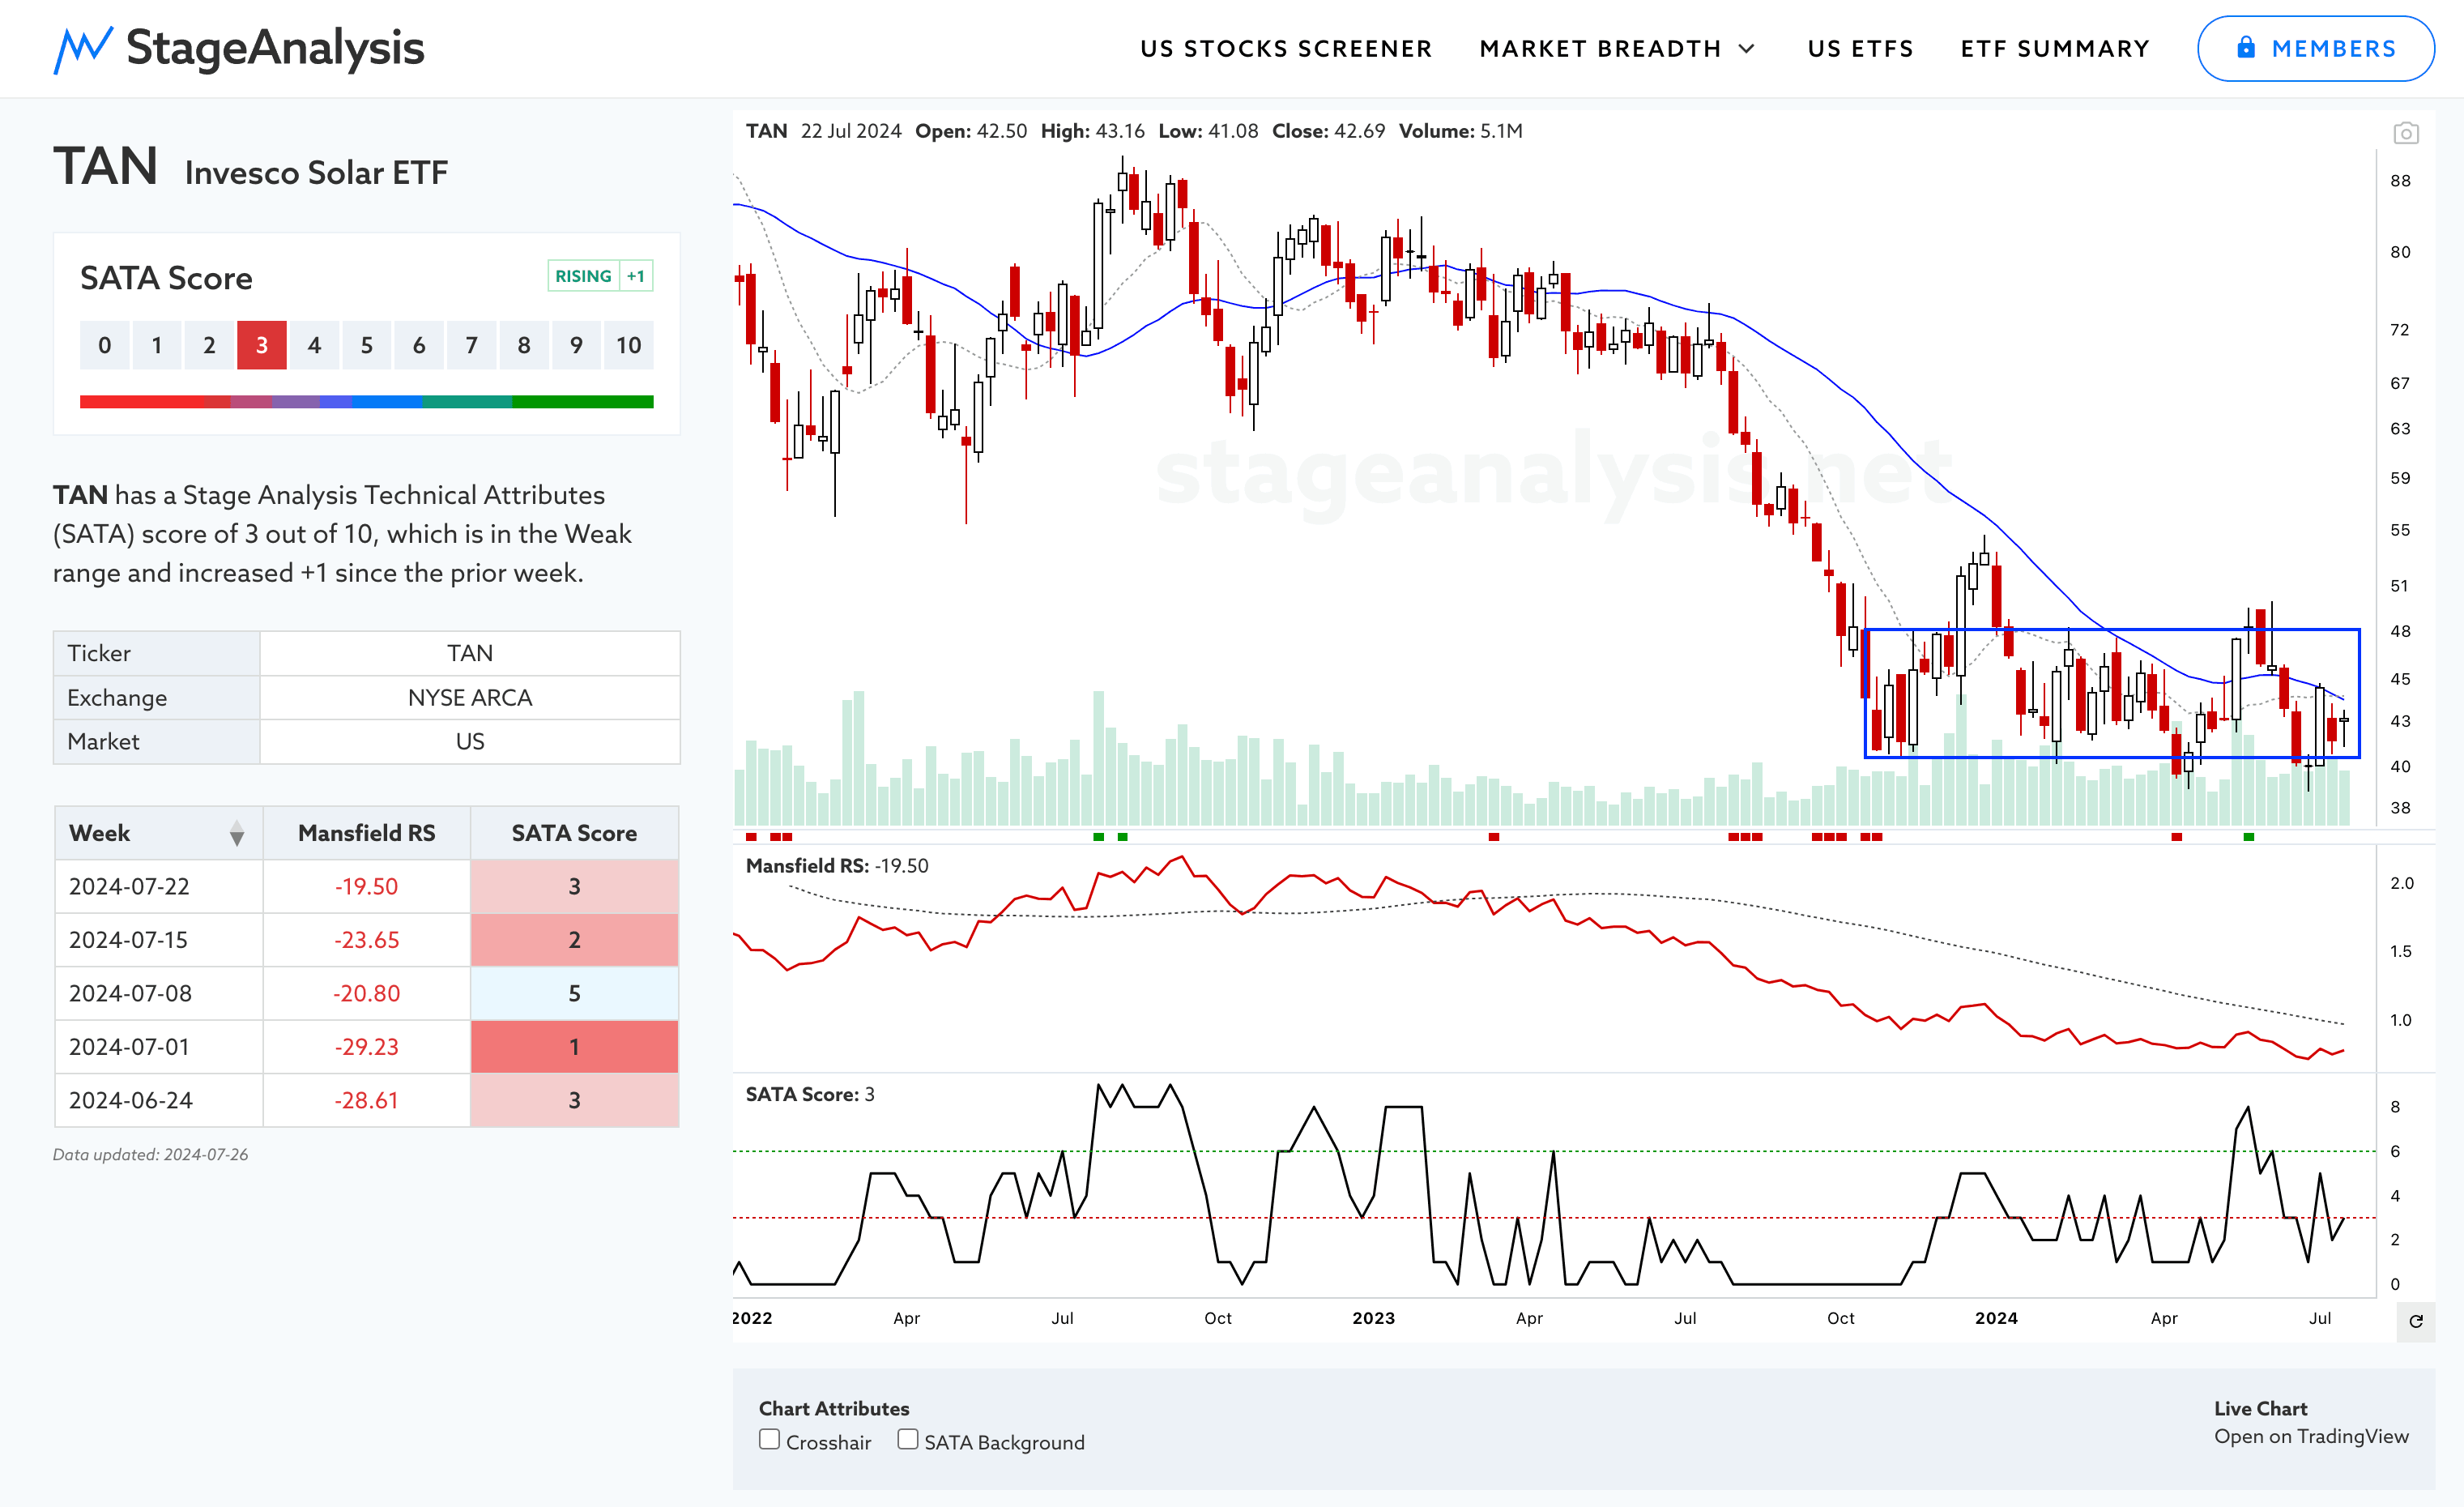Click Mansfield RS value -28.61
This screenshot has width=2464, height=1507.
pos(366,1100)
